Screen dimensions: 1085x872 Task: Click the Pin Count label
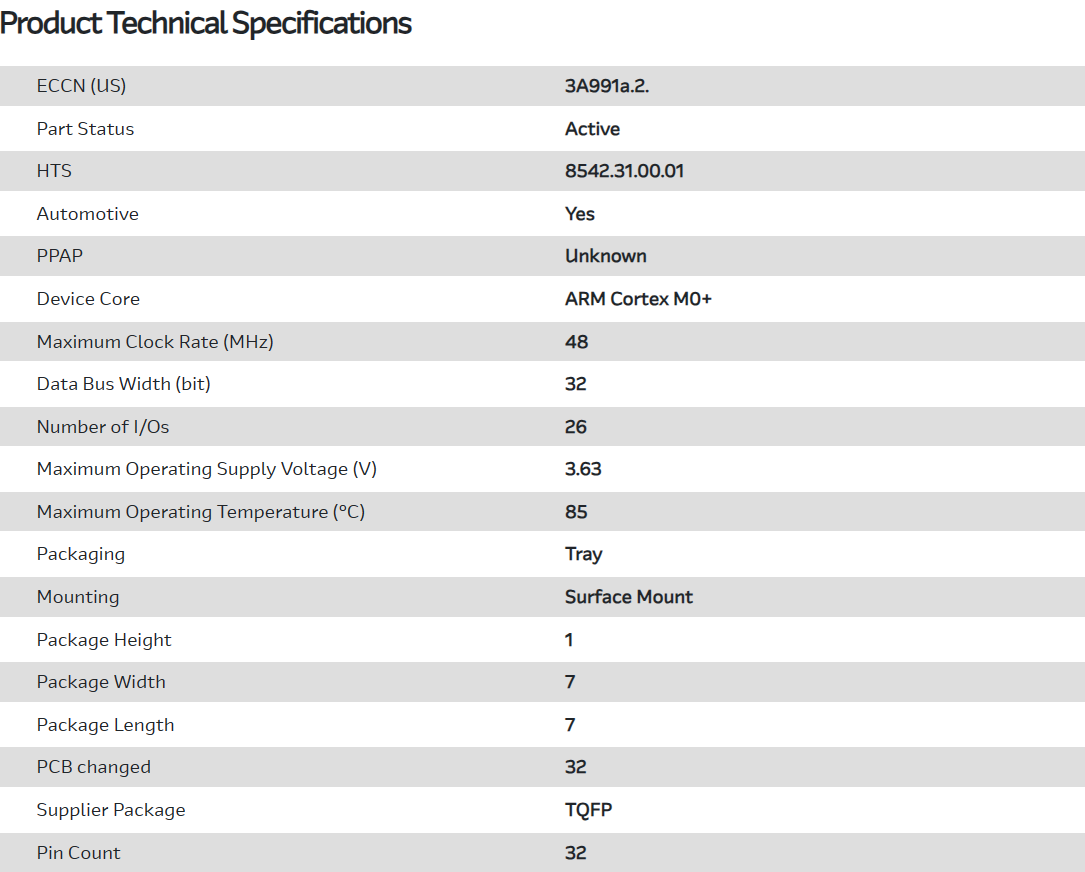[79, 853]
